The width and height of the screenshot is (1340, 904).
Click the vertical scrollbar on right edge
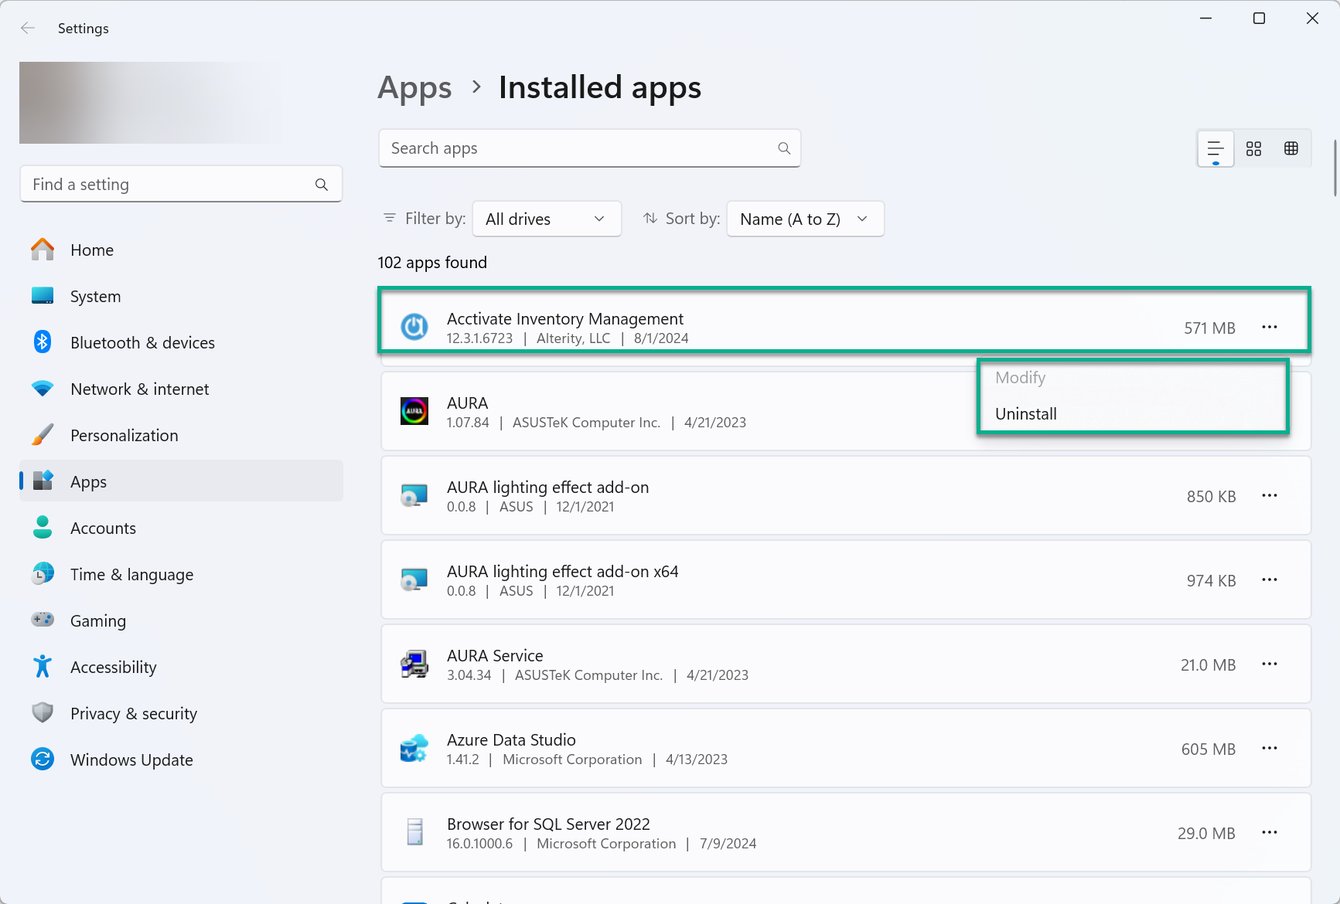coord(1335,168)
